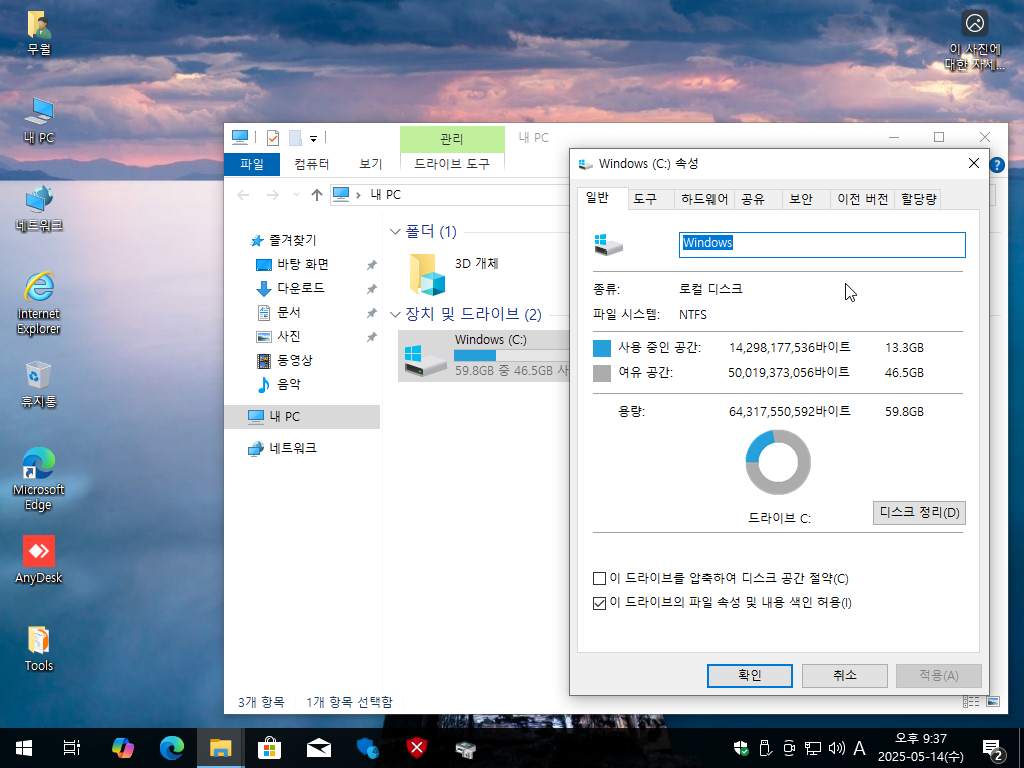The image size is (1024, 768).
Task: Click the Up arrow in Explorer navigation
Action: pyautogui.click(x=317, y=195)
